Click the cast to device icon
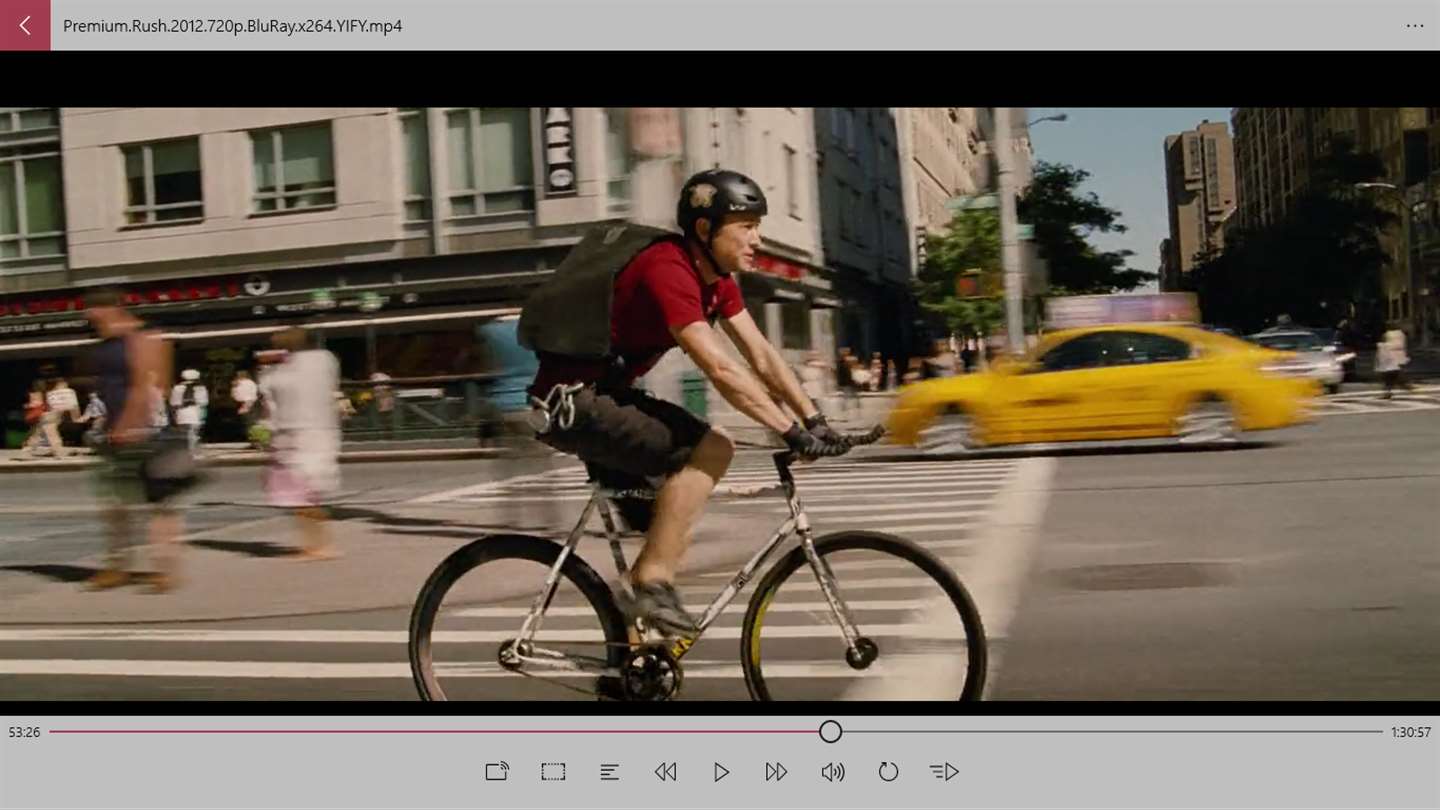The height and width of the screenshot is (810, 1440). 497,772
